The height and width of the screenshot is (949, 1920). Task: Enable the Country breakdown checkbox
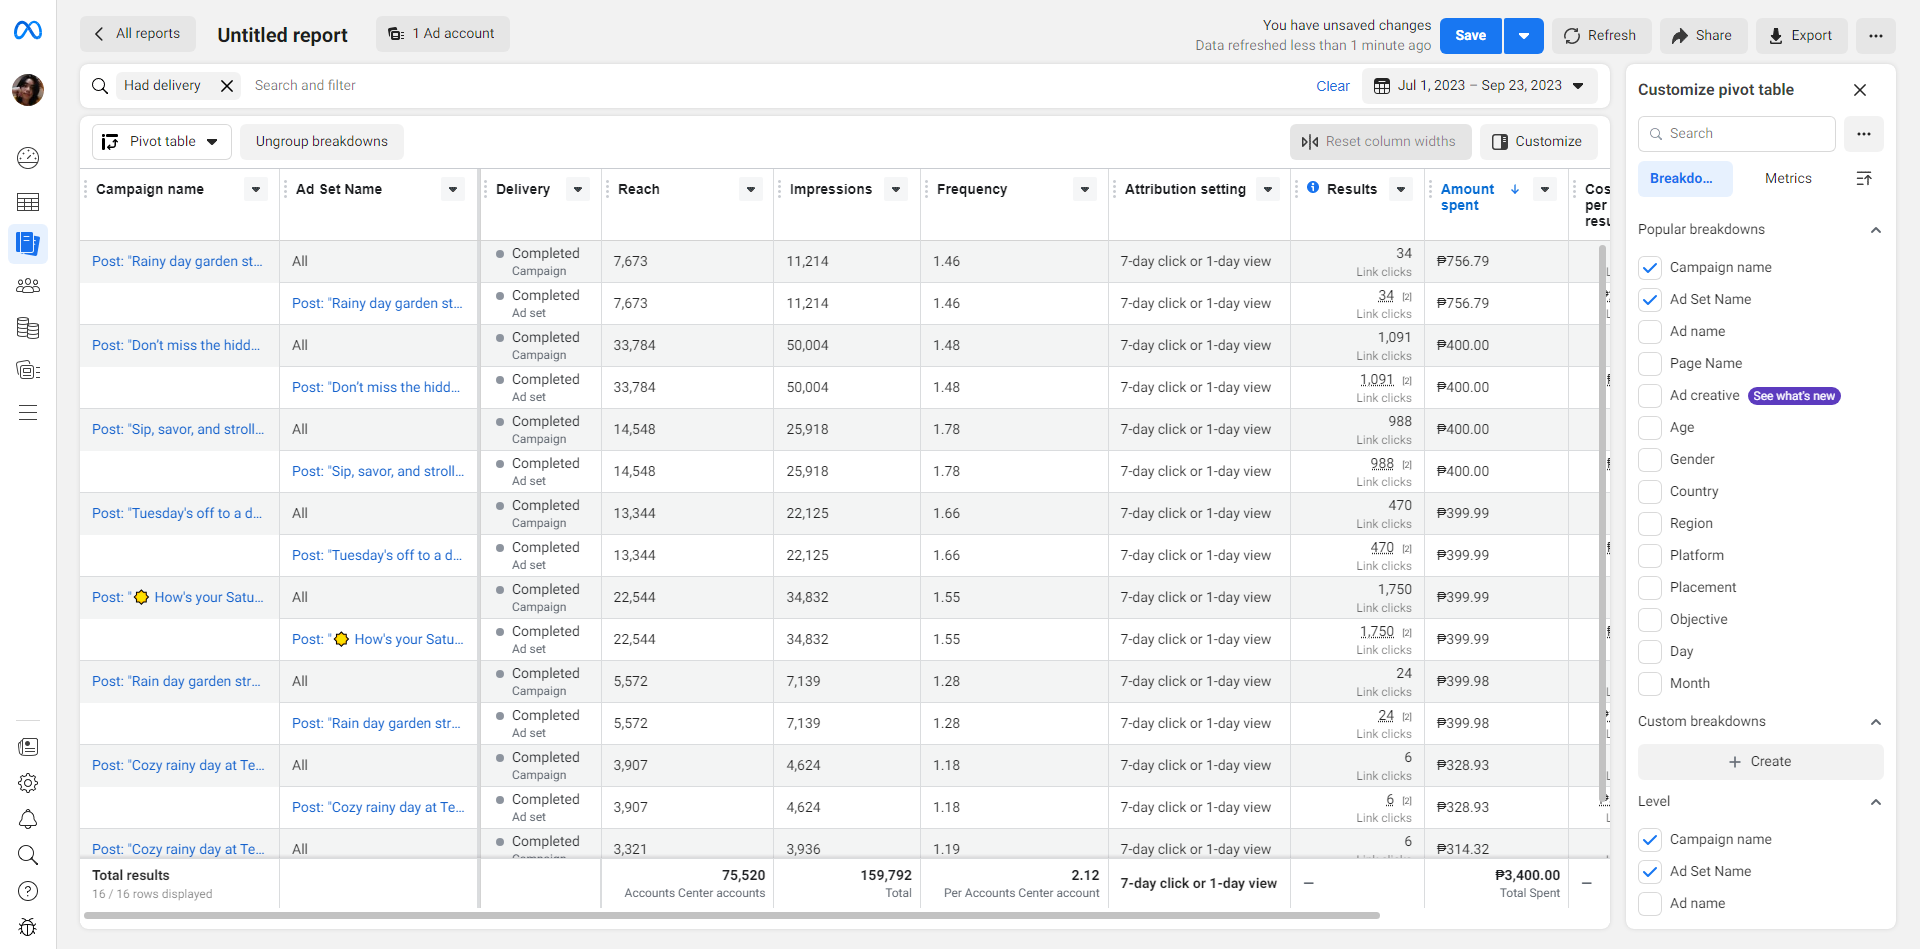[1651, 492]
